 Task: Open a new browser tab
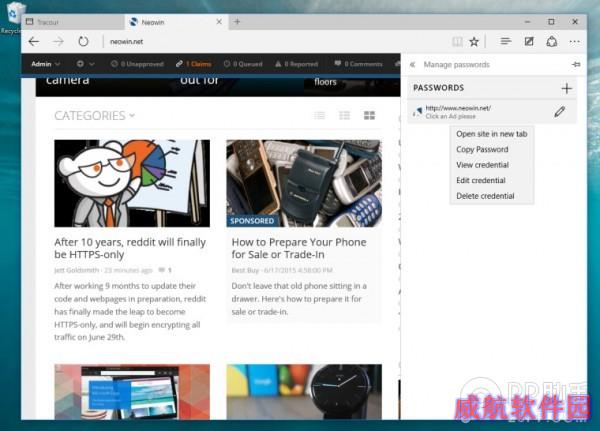pos(237,22)
